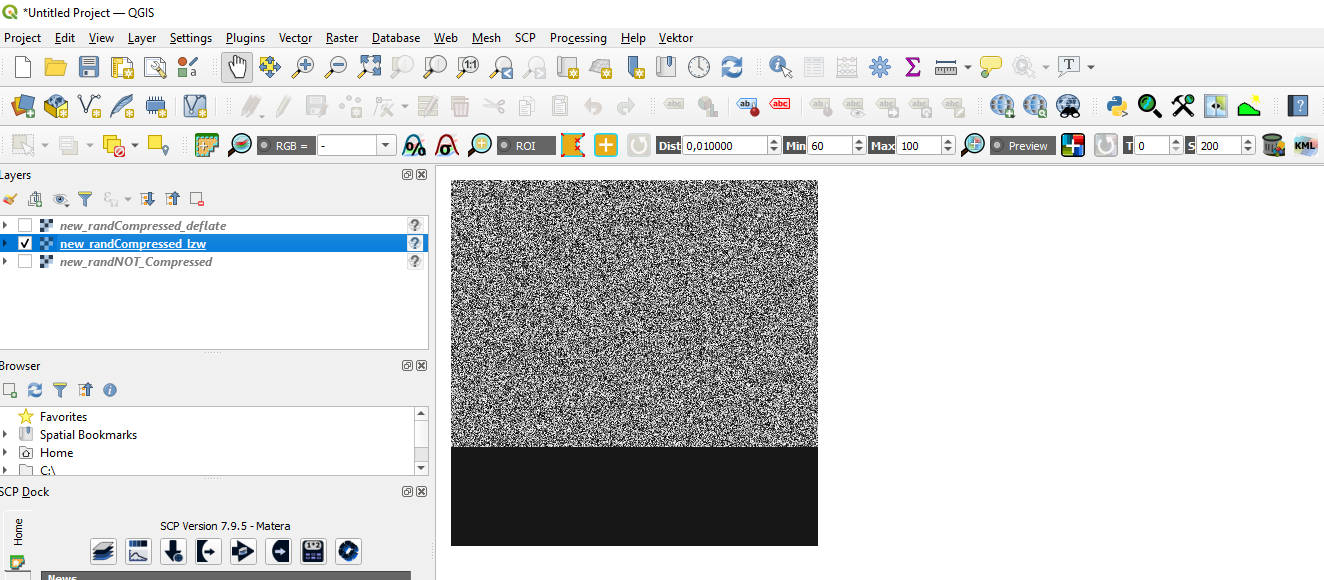The width and height of the screenshot is (1324, 580).
Task: Select the Identify Features tool
Action: pyautogui.click(x=779, y=66)
